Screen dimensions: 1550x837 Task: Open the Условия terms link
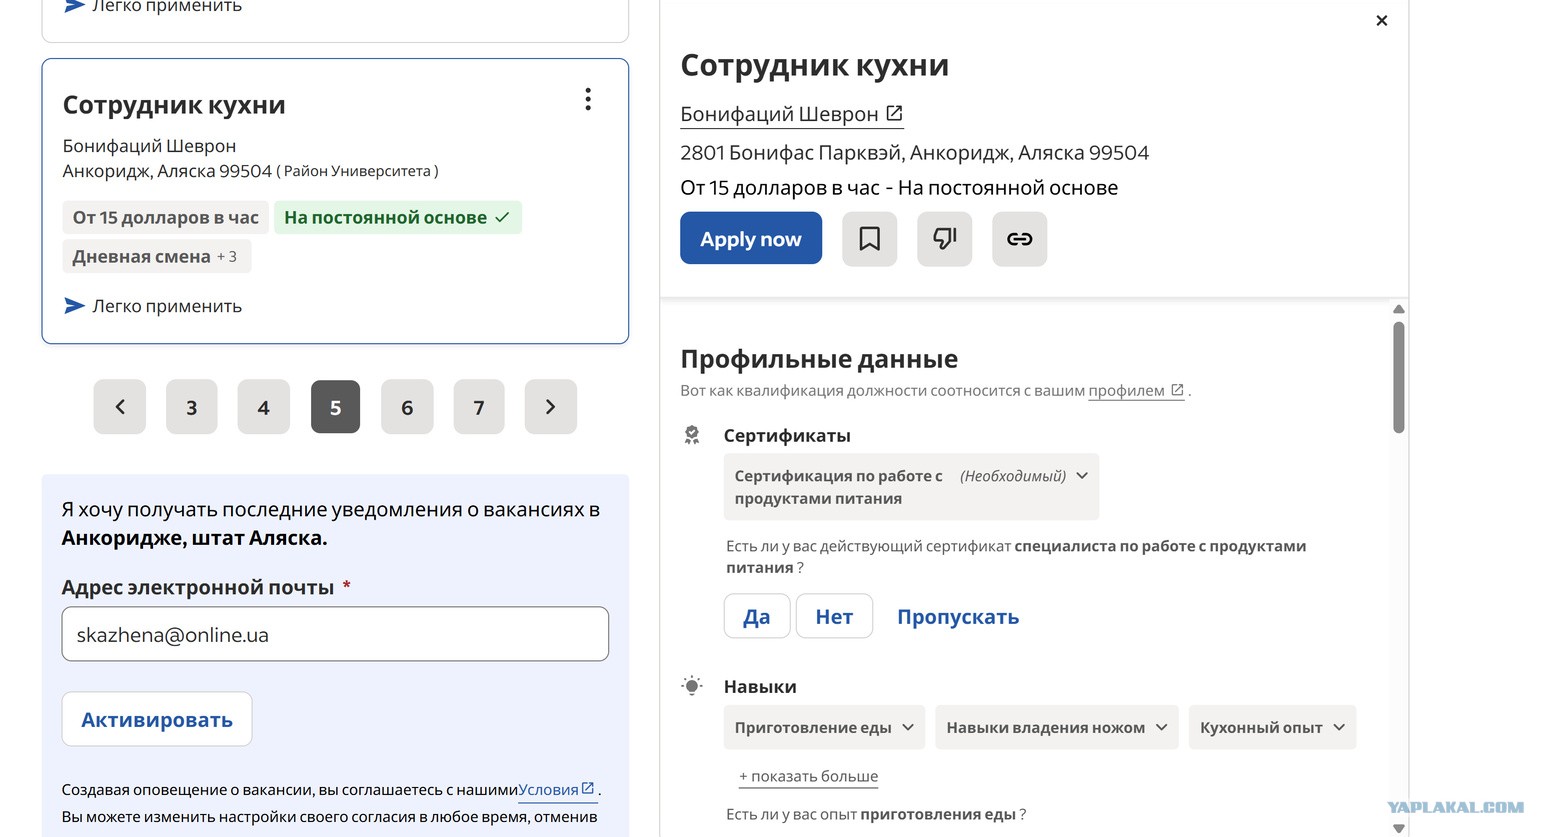(557, 790)
